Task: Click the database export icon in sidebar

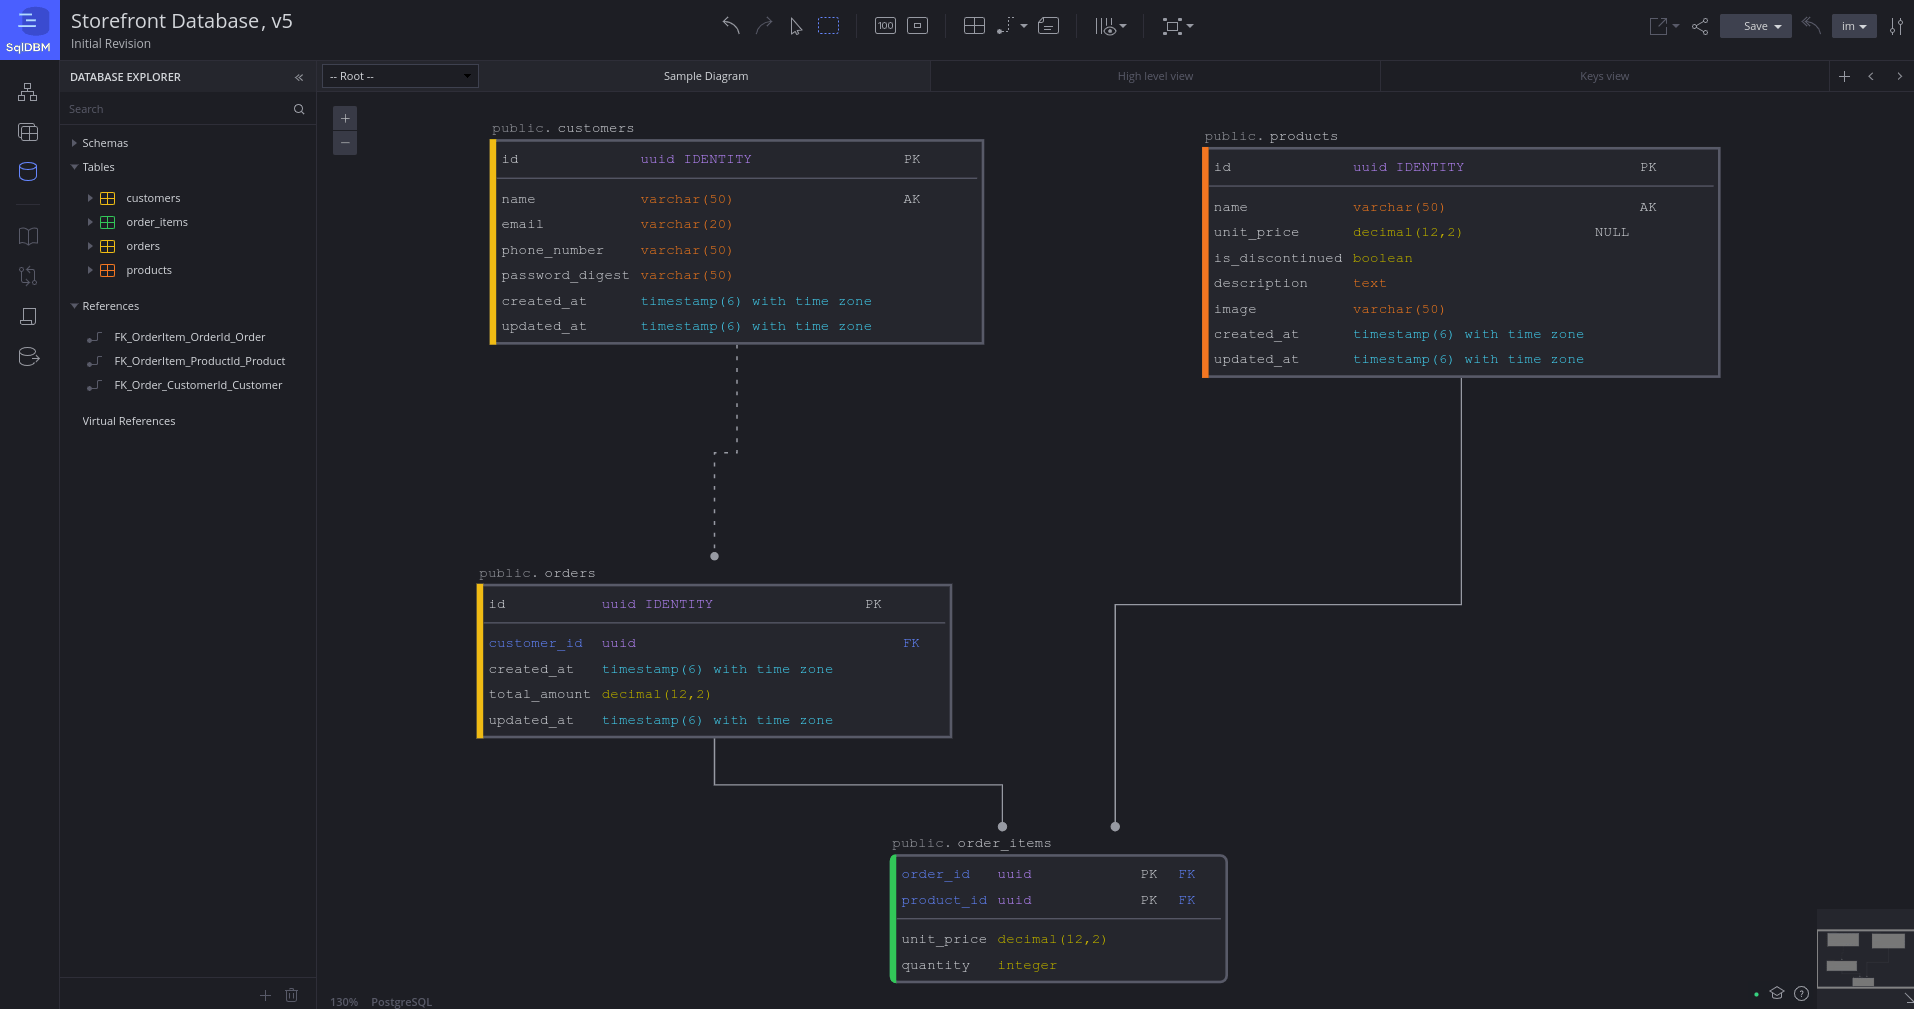Action: [x=27, y=356]
